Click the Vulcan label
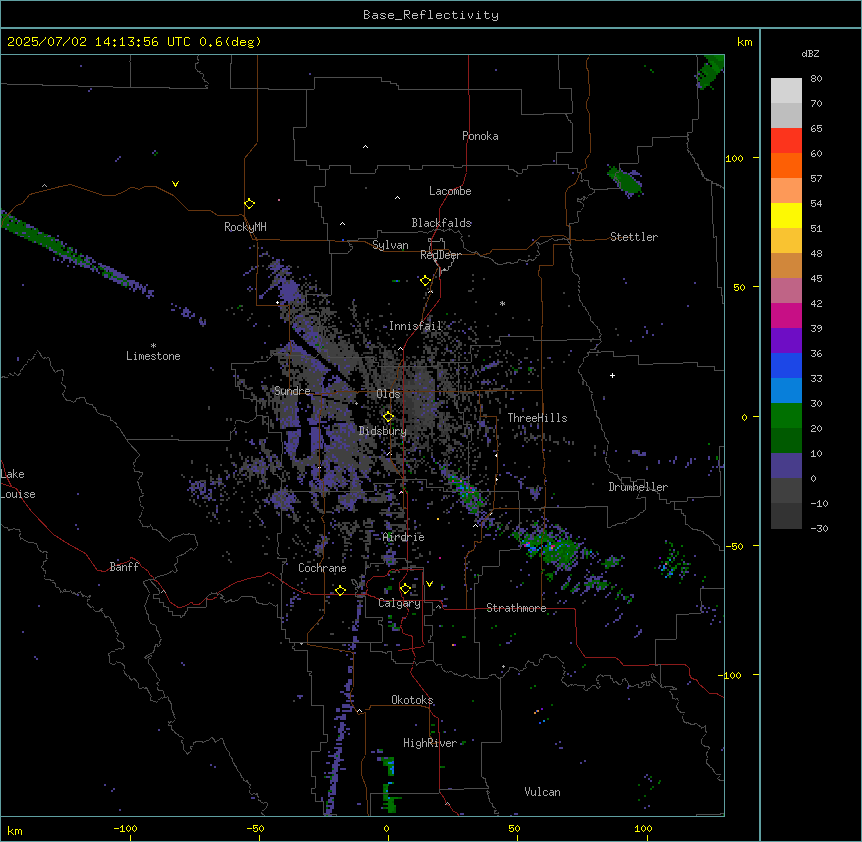 [x=542, y=792]
